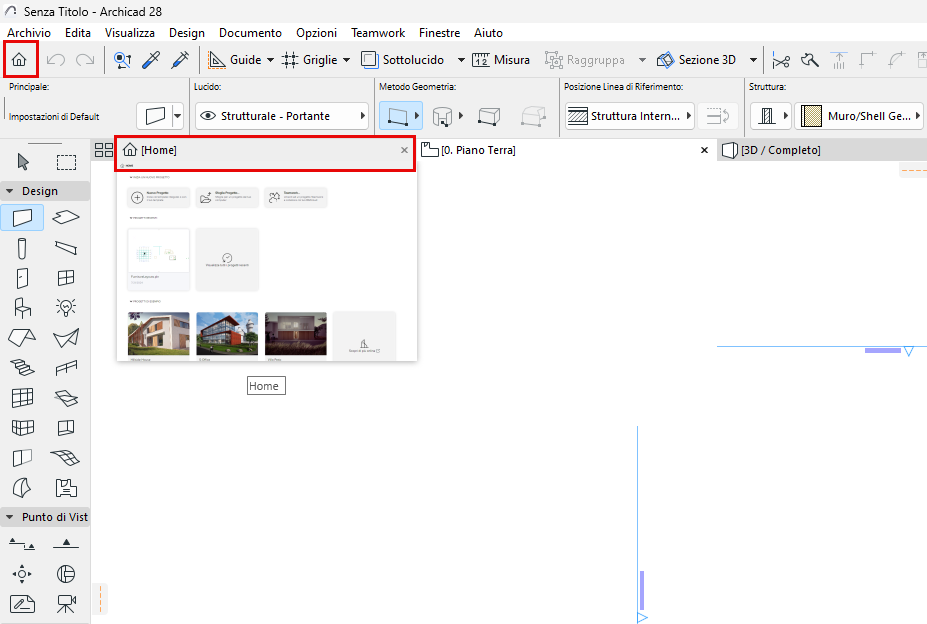Collapse the Design toolbox section
This screenshot has height=624, width=927.
(9, 191)
